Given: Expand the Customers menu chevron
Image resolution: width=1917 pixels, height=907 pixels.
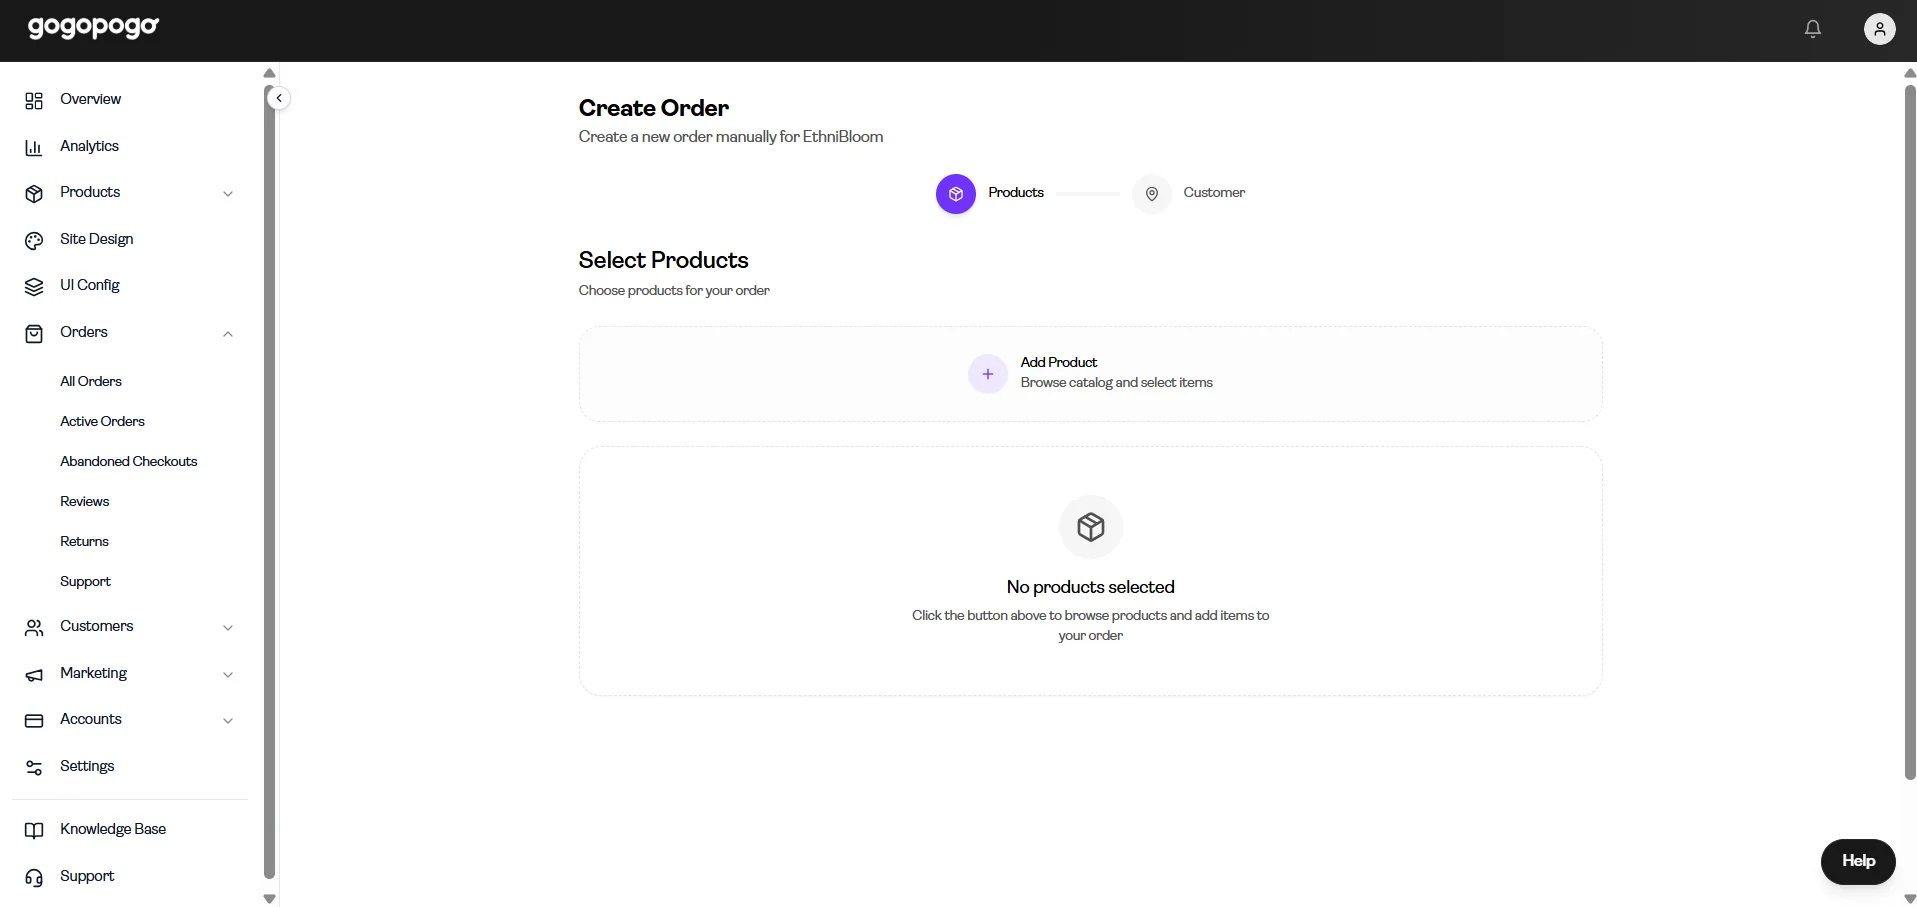Looking at the screenshot, I should pos(228,628).
